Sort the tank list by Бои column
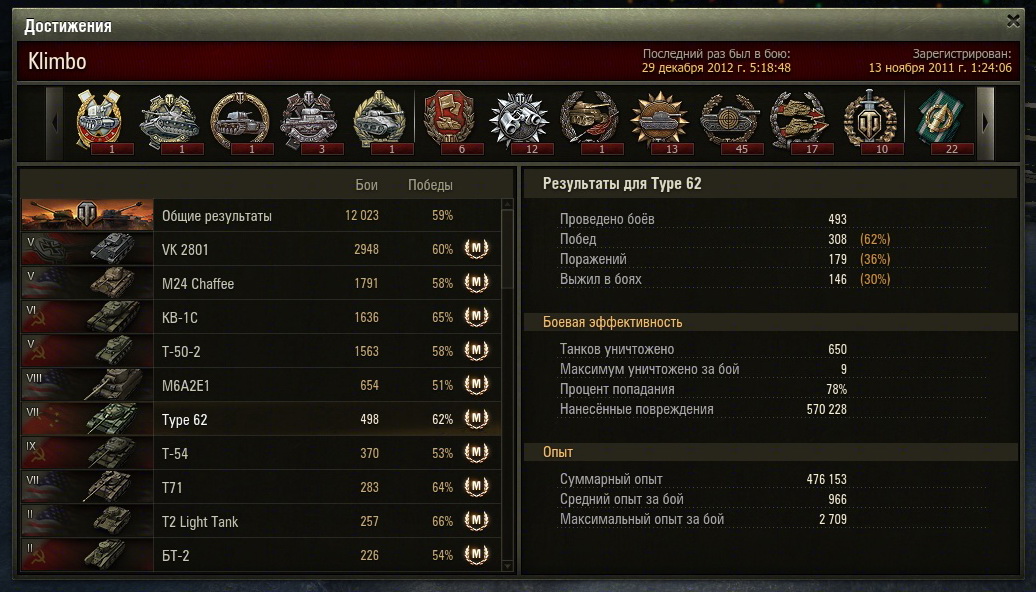1036x592 pixels. [x=367, y=185]
